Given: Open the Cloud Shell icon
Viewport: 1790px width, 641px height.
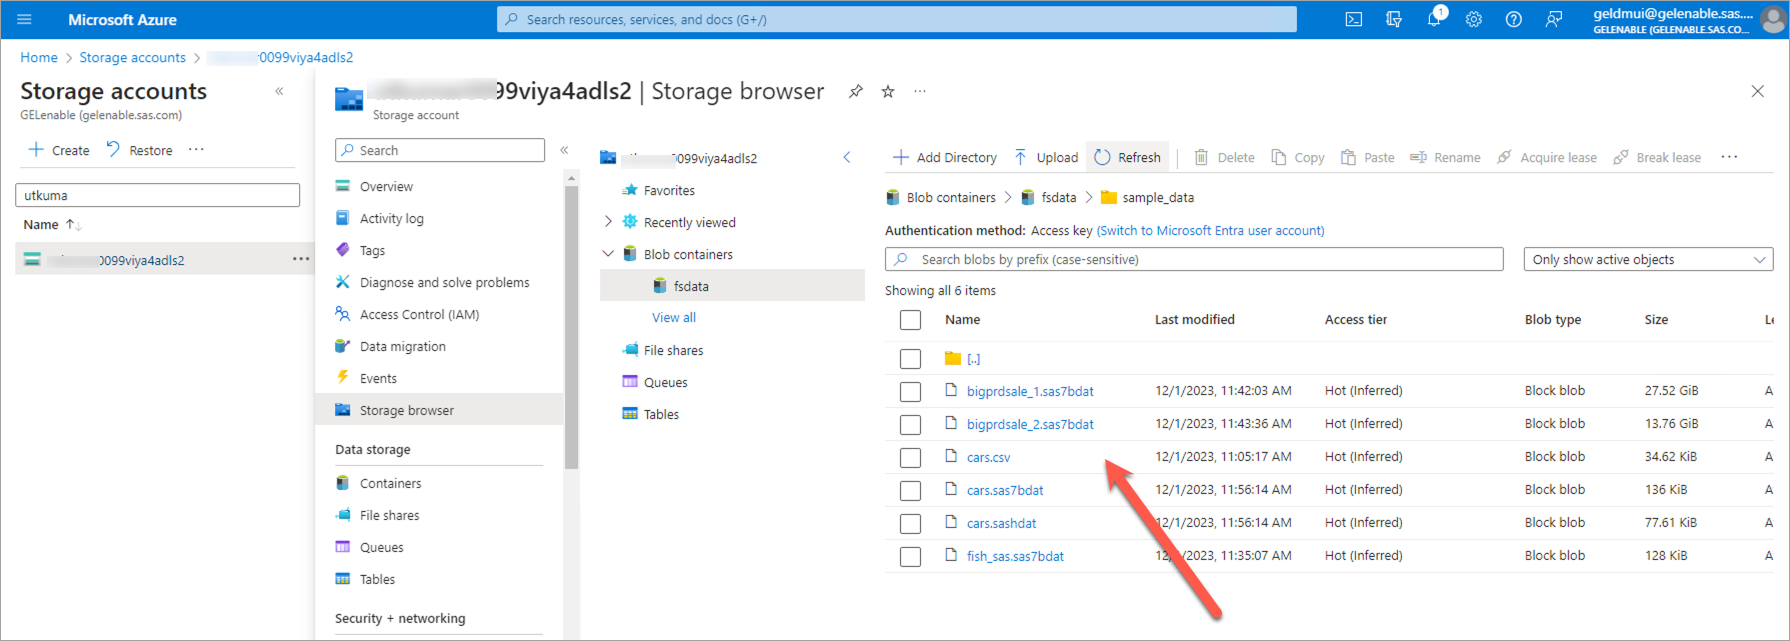Looking at the screenshot, I should pyautogui.click(x=1353, y=19).
